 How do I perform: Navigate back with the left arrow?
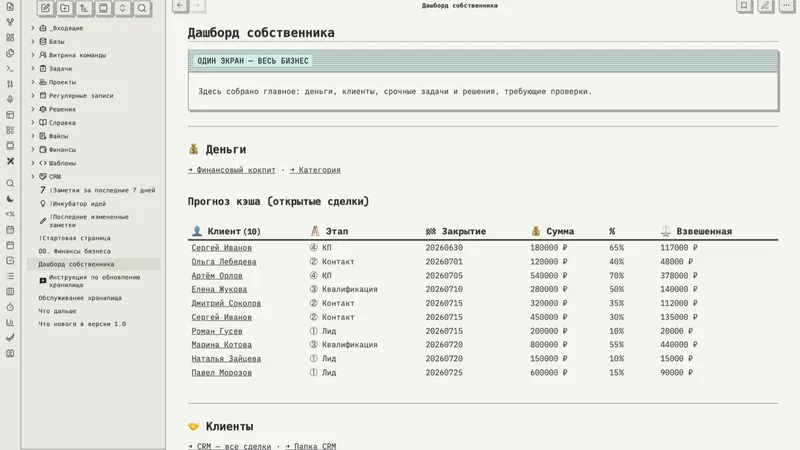pos(180,6)
